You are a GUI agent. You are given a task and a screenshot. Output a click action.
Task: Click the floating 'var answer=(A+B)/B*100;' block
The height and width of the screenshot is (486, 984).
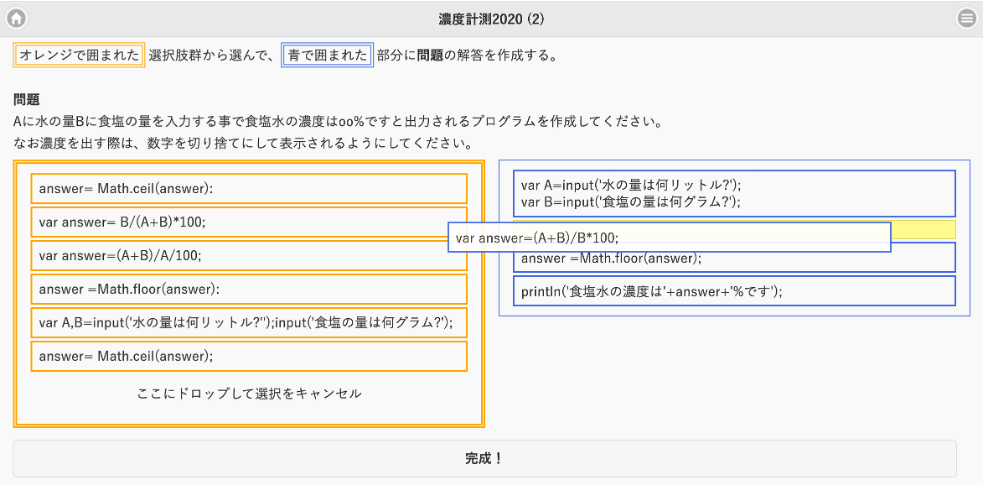coord(668,238)
